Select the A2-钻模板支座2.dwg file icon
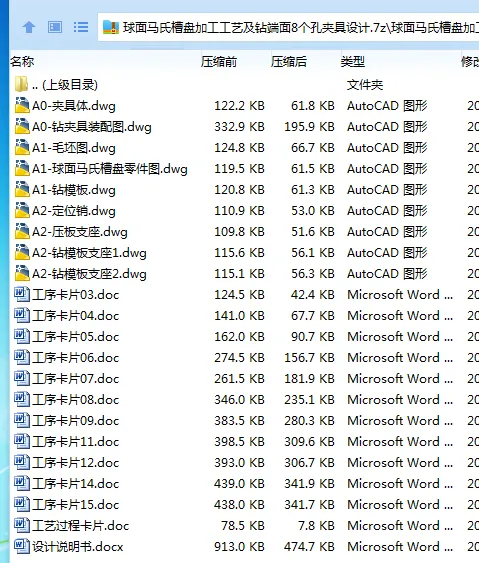The width and height of the screenshot is (479, 563). [x=22, y=273]
